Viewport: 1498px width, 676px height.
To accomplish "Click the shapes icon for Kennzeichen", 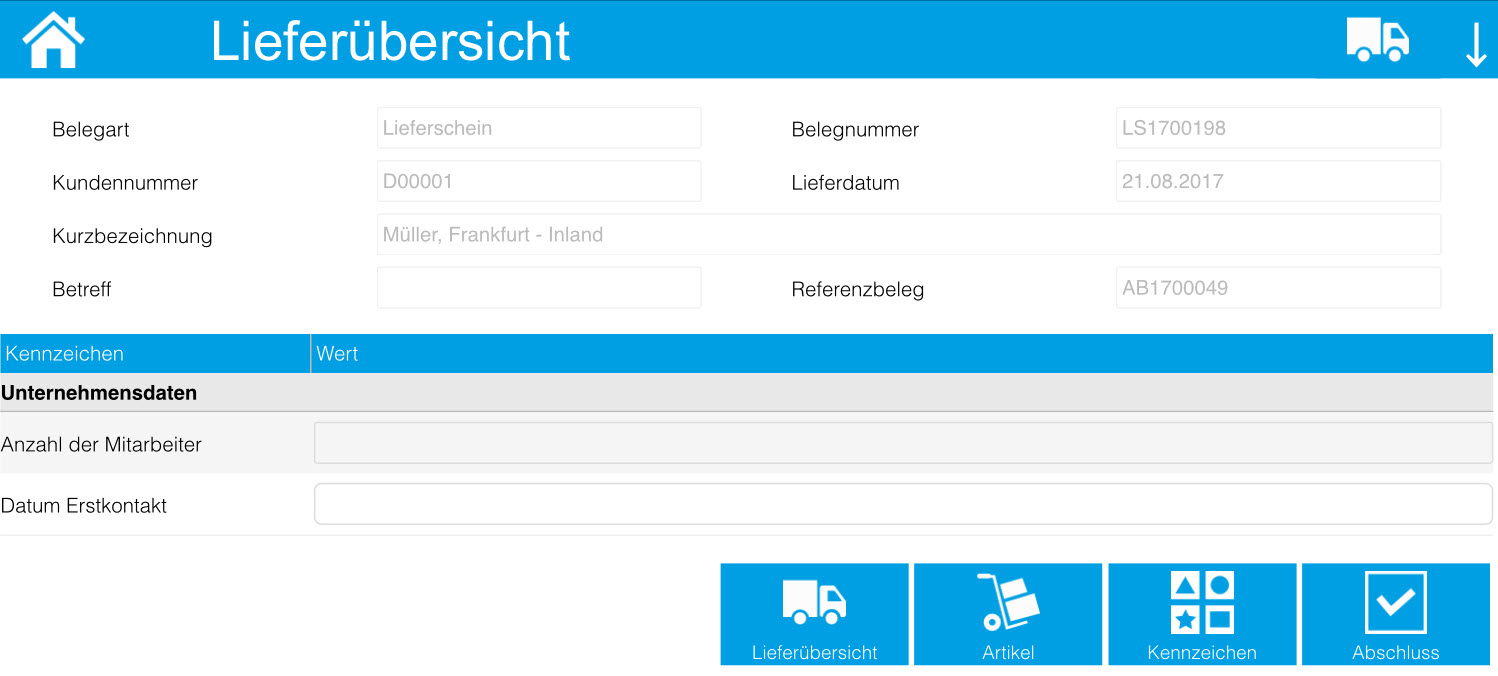I will point(1201,601).
